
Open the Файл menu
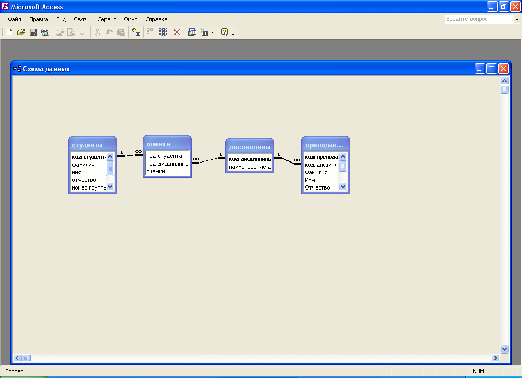[14, 19]
